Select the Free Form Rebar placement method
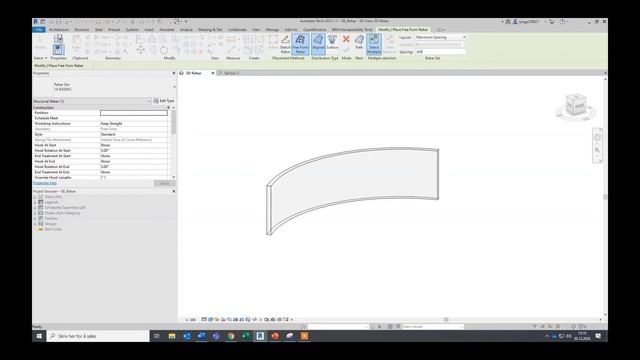640x360 pixels. coord(300,44)
